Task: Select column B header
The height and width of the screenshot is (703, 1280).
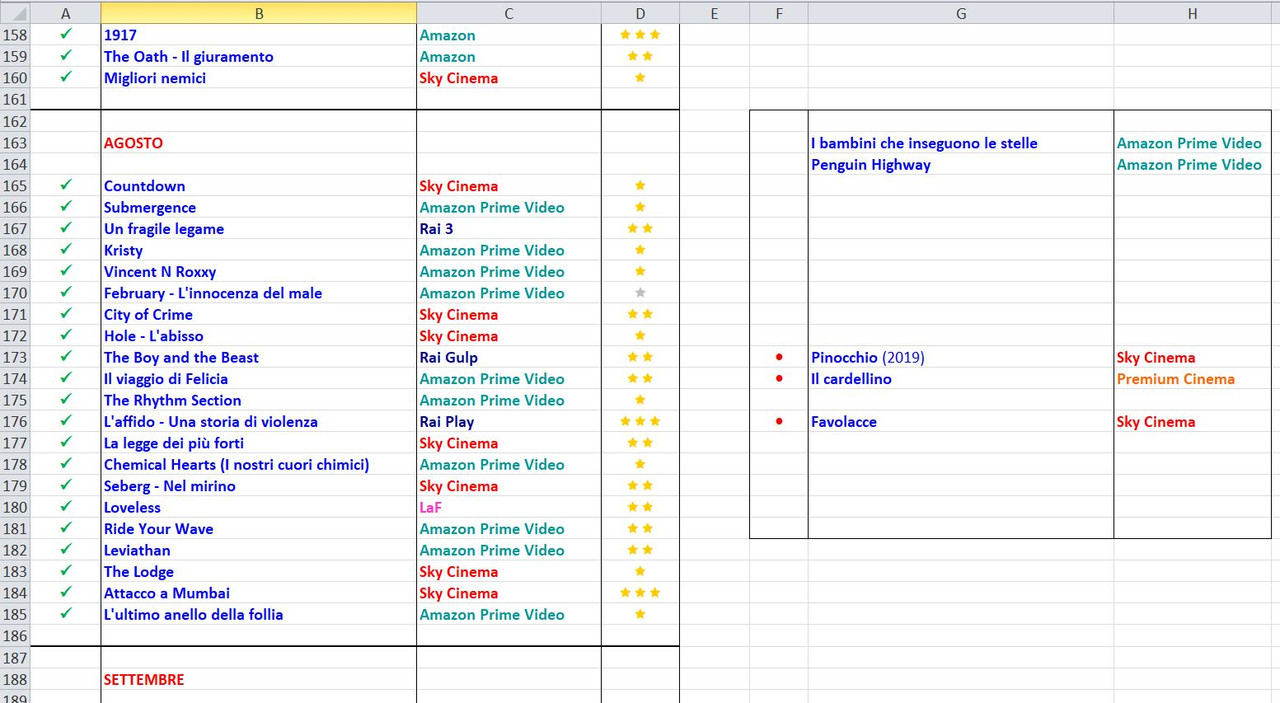Action: (258, 13)
